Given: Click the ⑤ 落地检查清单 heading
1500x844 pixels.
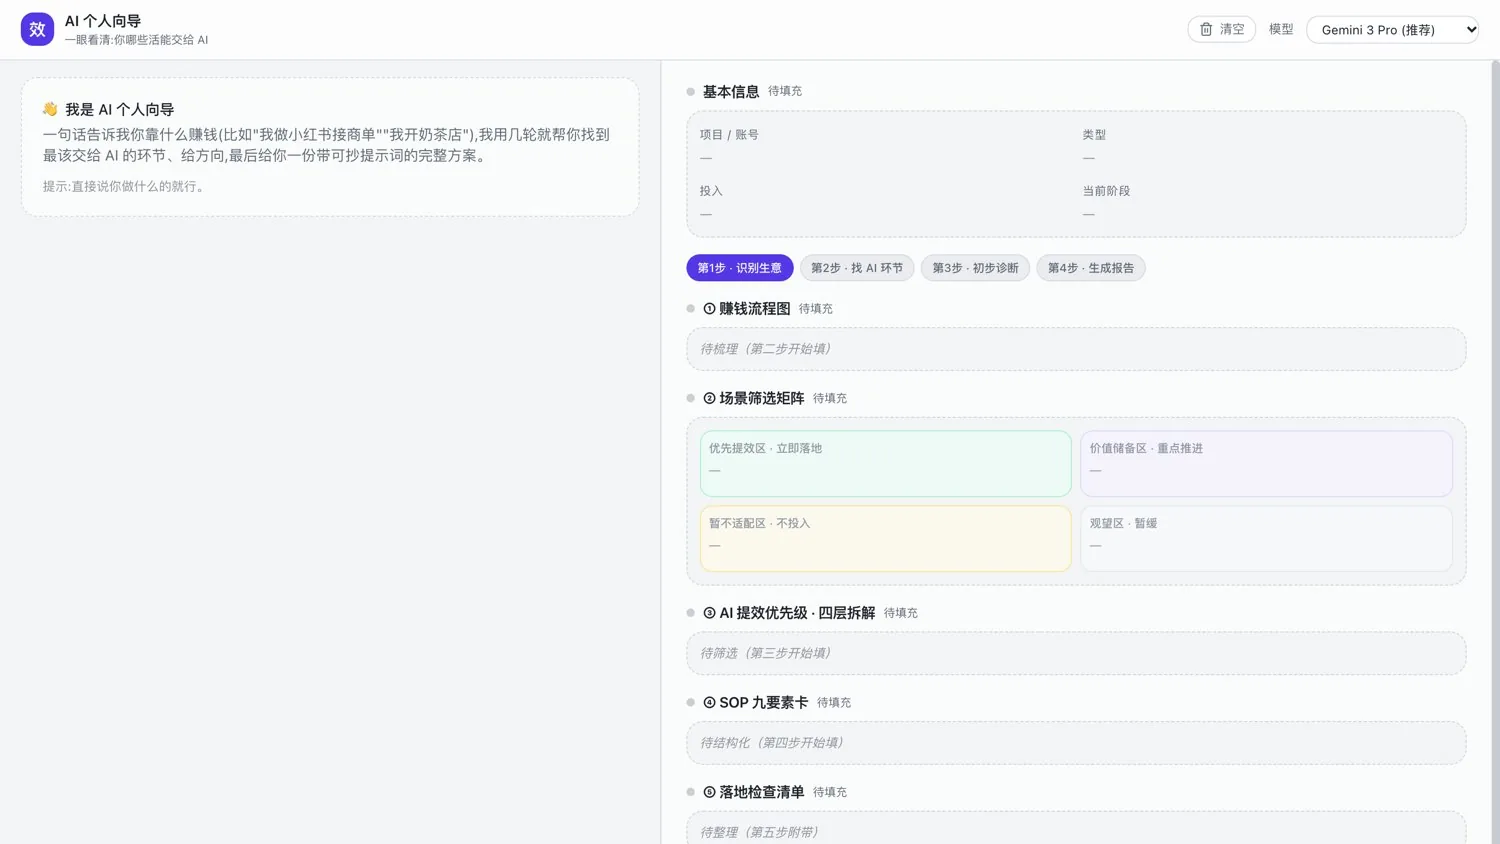Looking at the screenshot, I should (x=754, y=792).
